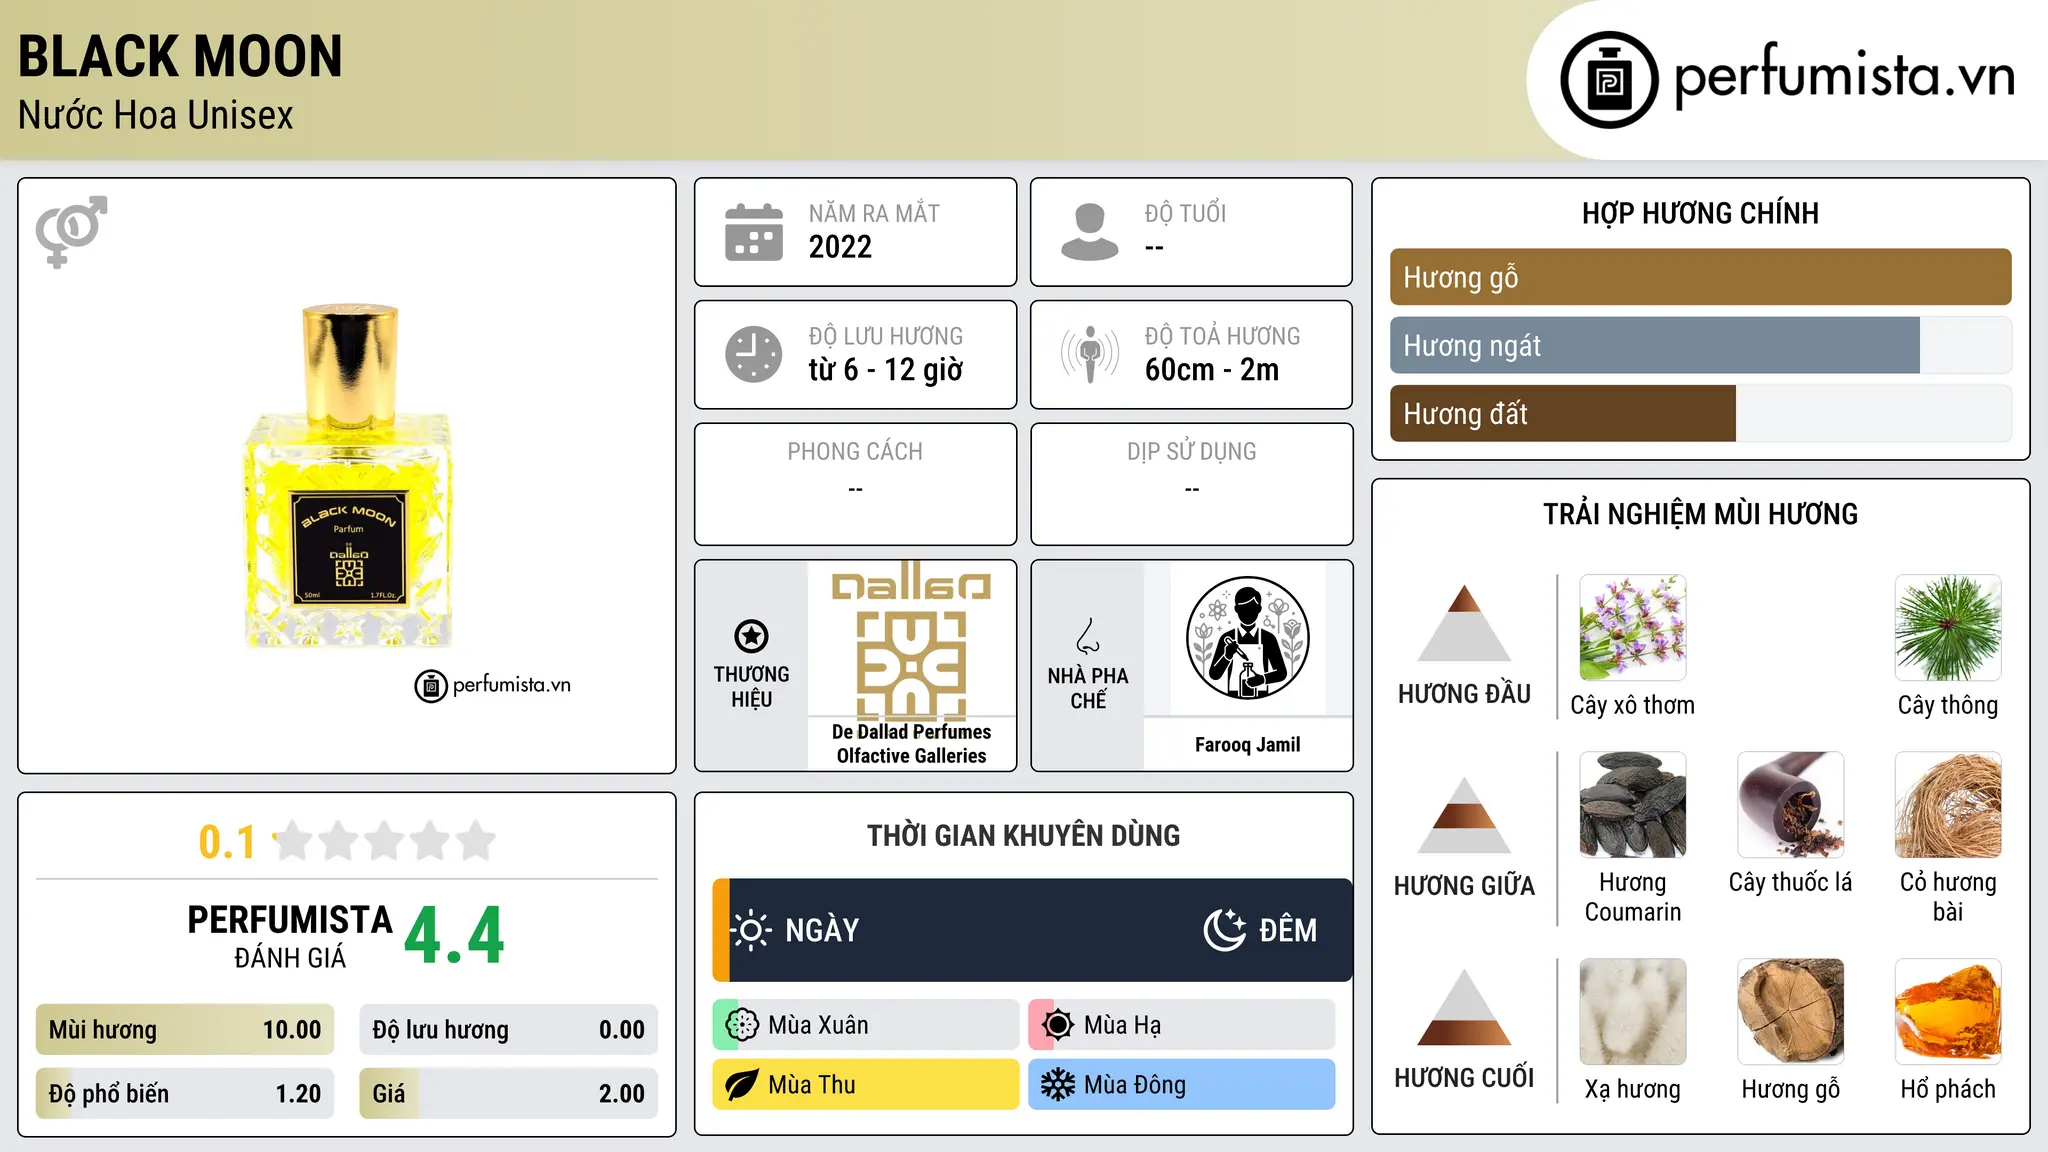Click the HƯƠNG ĐẦU label
Image resolution: width=2048 pixels, height=1152 pixels.
[x=1464, y=694]
